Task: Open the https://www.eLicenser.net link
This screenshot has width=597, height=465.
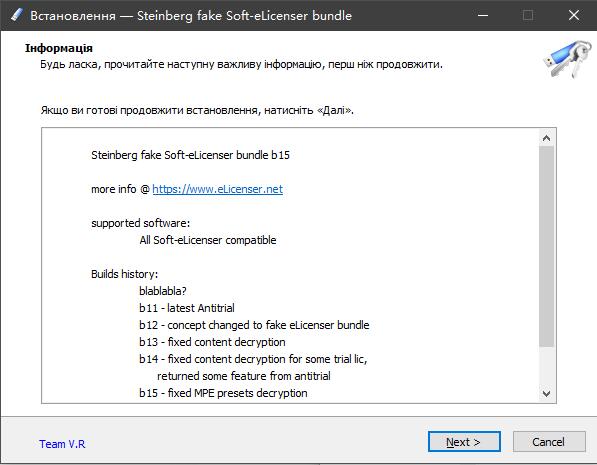Action: (217, 189)
